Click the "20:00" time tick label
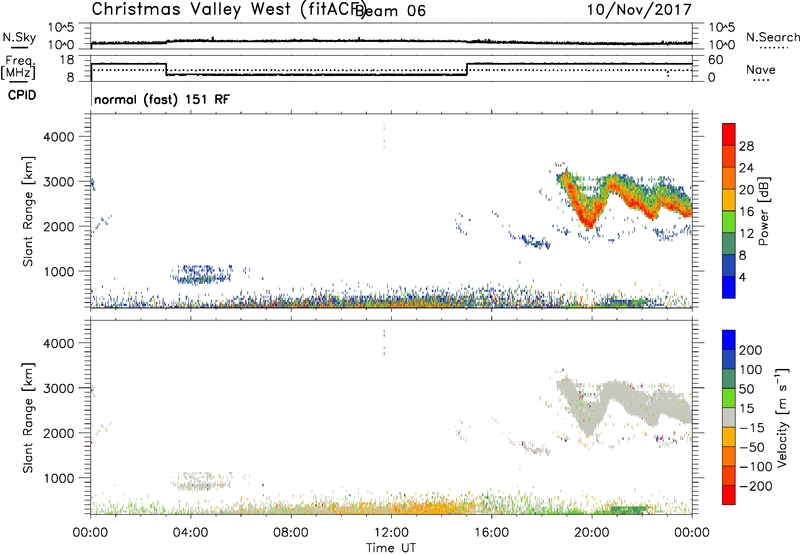 592,533
